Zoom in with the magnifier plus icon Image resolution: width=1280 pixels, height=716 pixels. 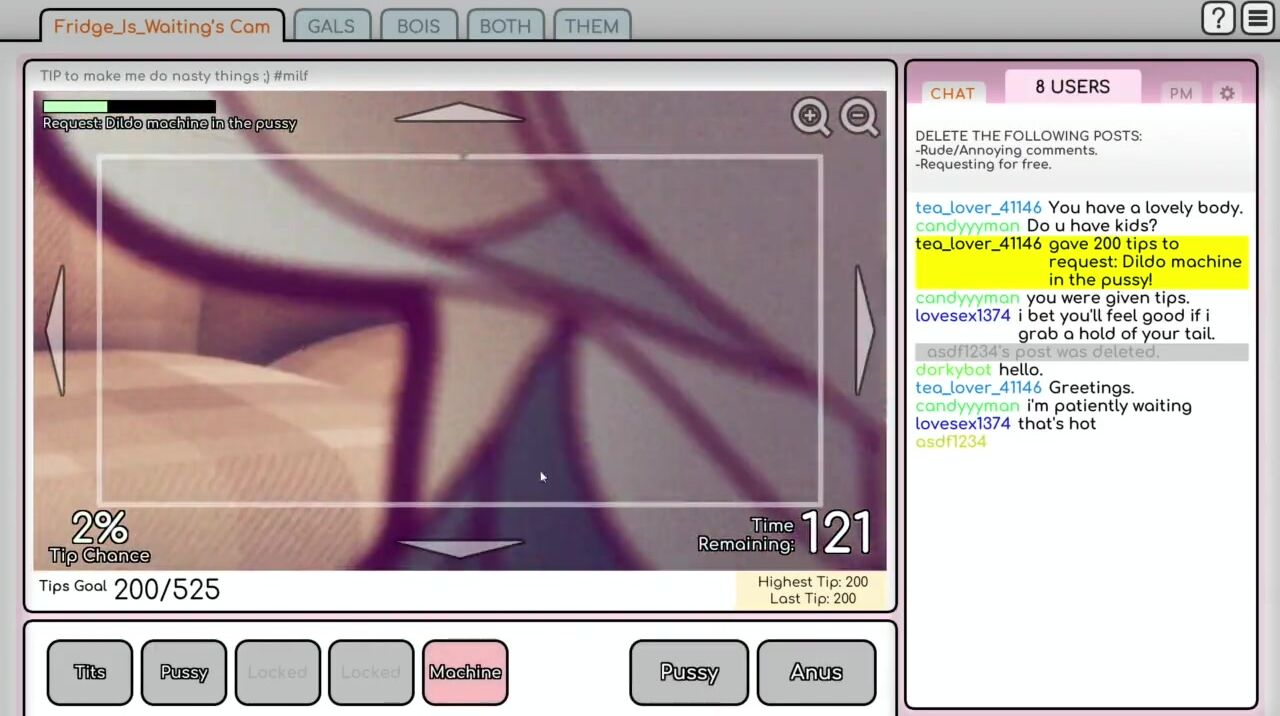[811, 117]
